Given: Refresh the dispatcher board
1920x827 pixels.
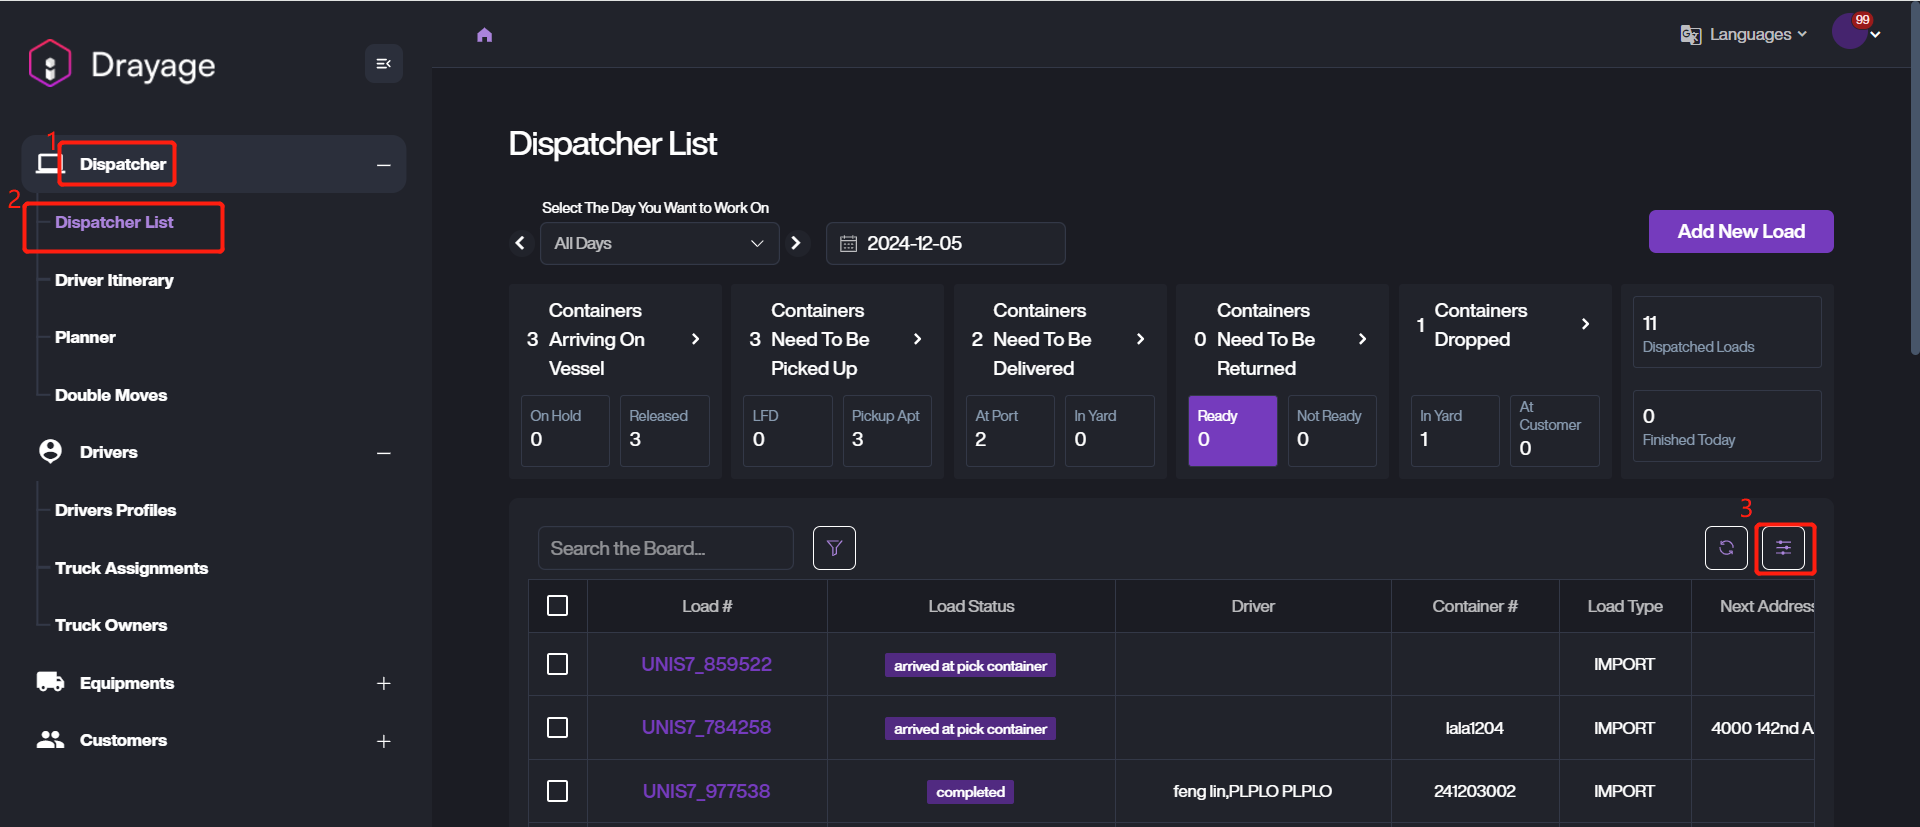Looking at the screenshot, I should click(x=1726, y=548).
